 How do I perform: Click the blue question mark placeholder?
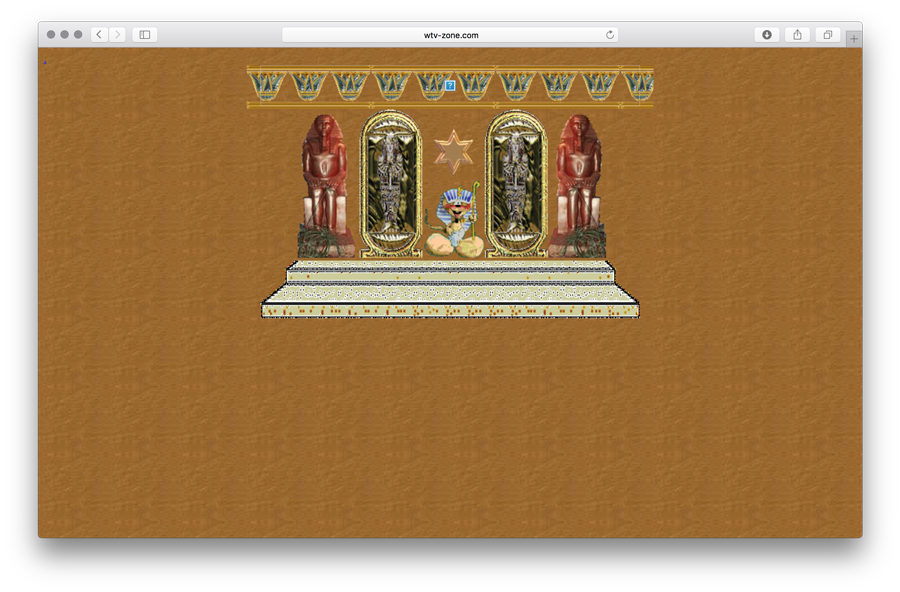pos(450,85)
